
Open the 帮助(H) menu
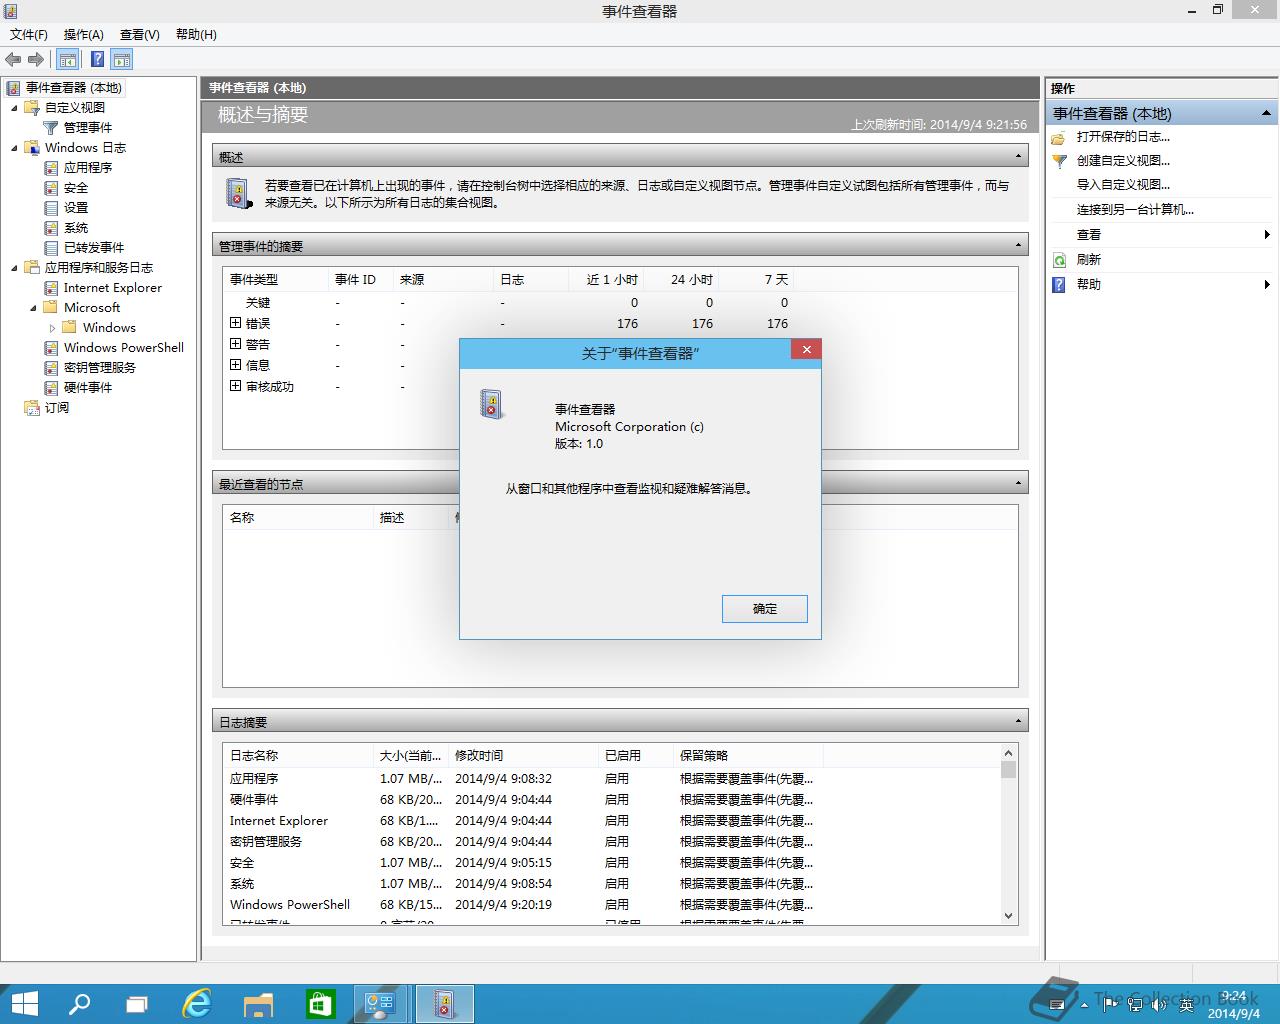point(196,34)
